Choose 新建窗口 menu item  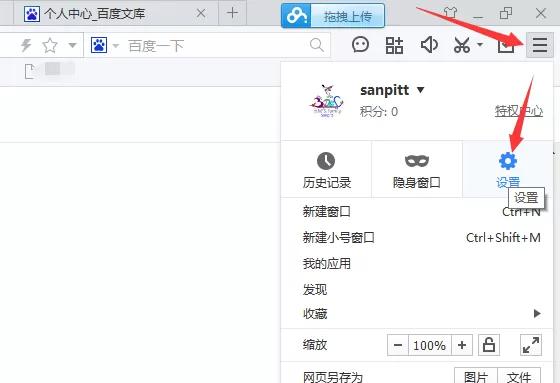click(417, 212)
